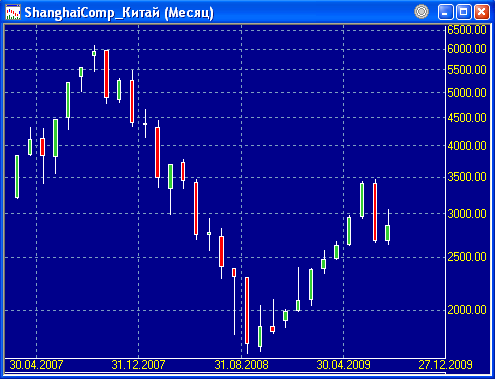Viewport: 495px width, 379px height.
Task: Click the 2000.00 price axis label
Action: [x=467, y=310]
